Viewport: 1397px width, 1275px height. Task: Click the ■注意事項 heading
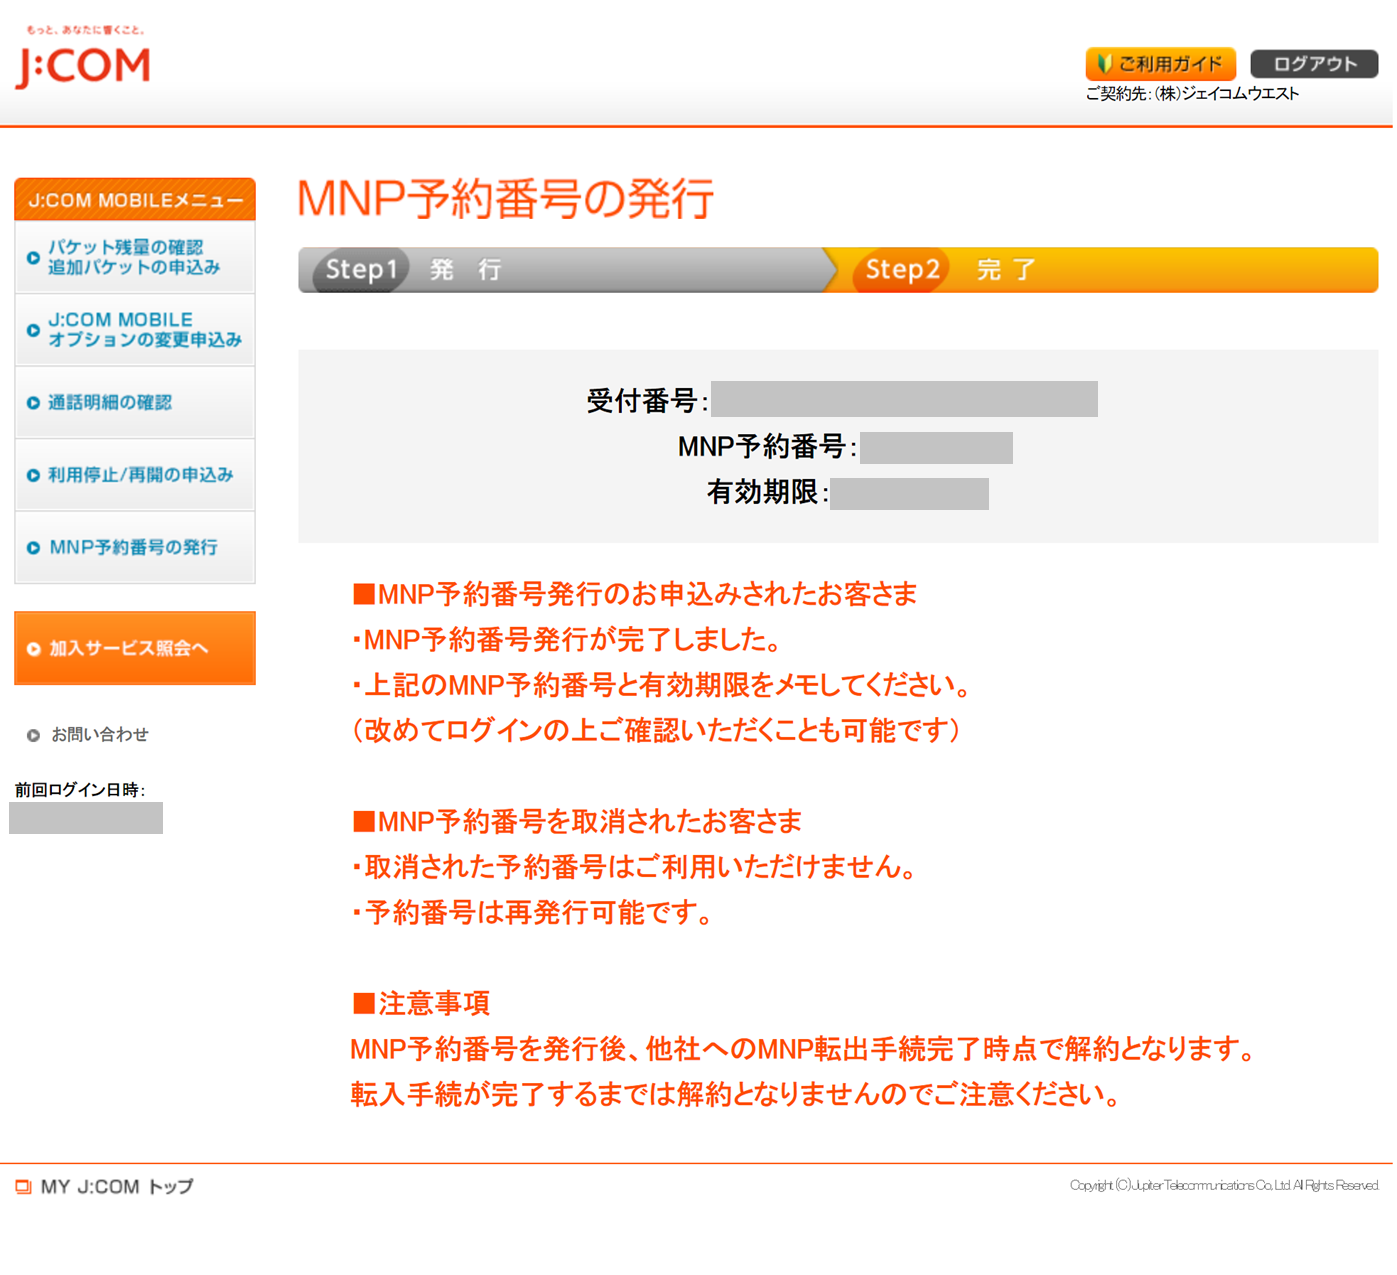(x=421, y=1003)
